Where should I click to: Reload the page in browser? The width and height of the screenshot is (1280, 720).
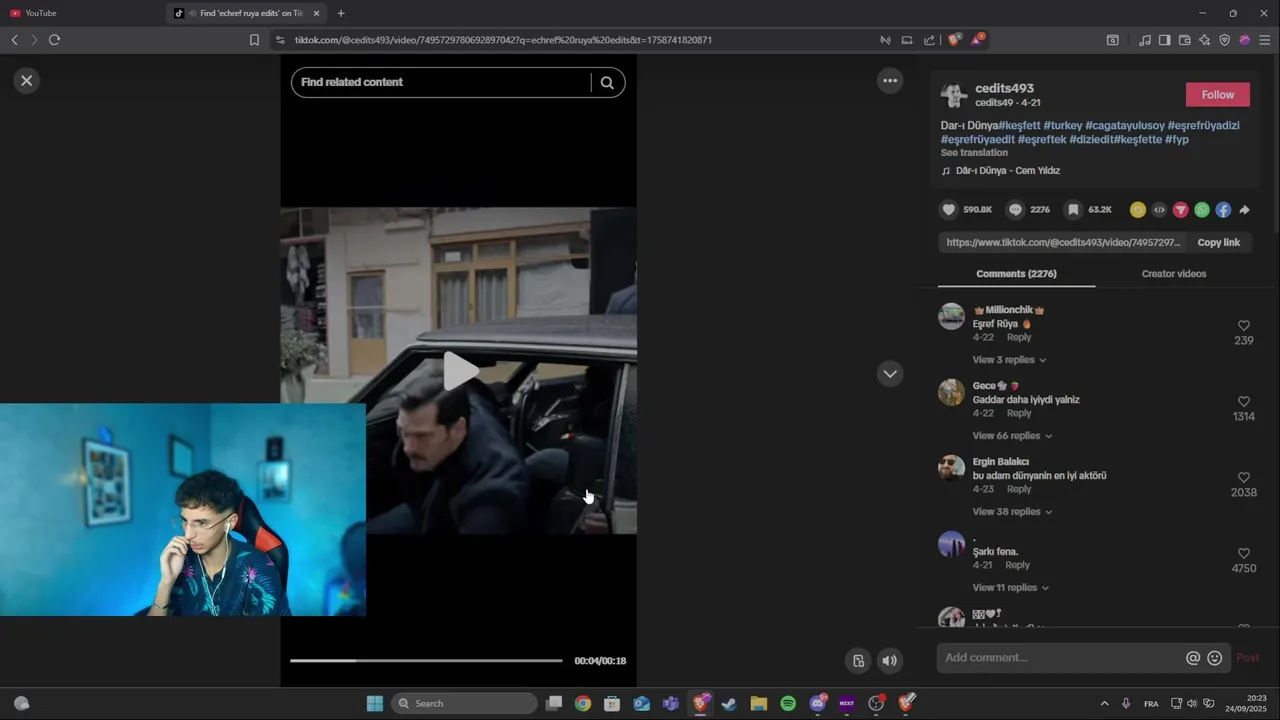[54, 40]
